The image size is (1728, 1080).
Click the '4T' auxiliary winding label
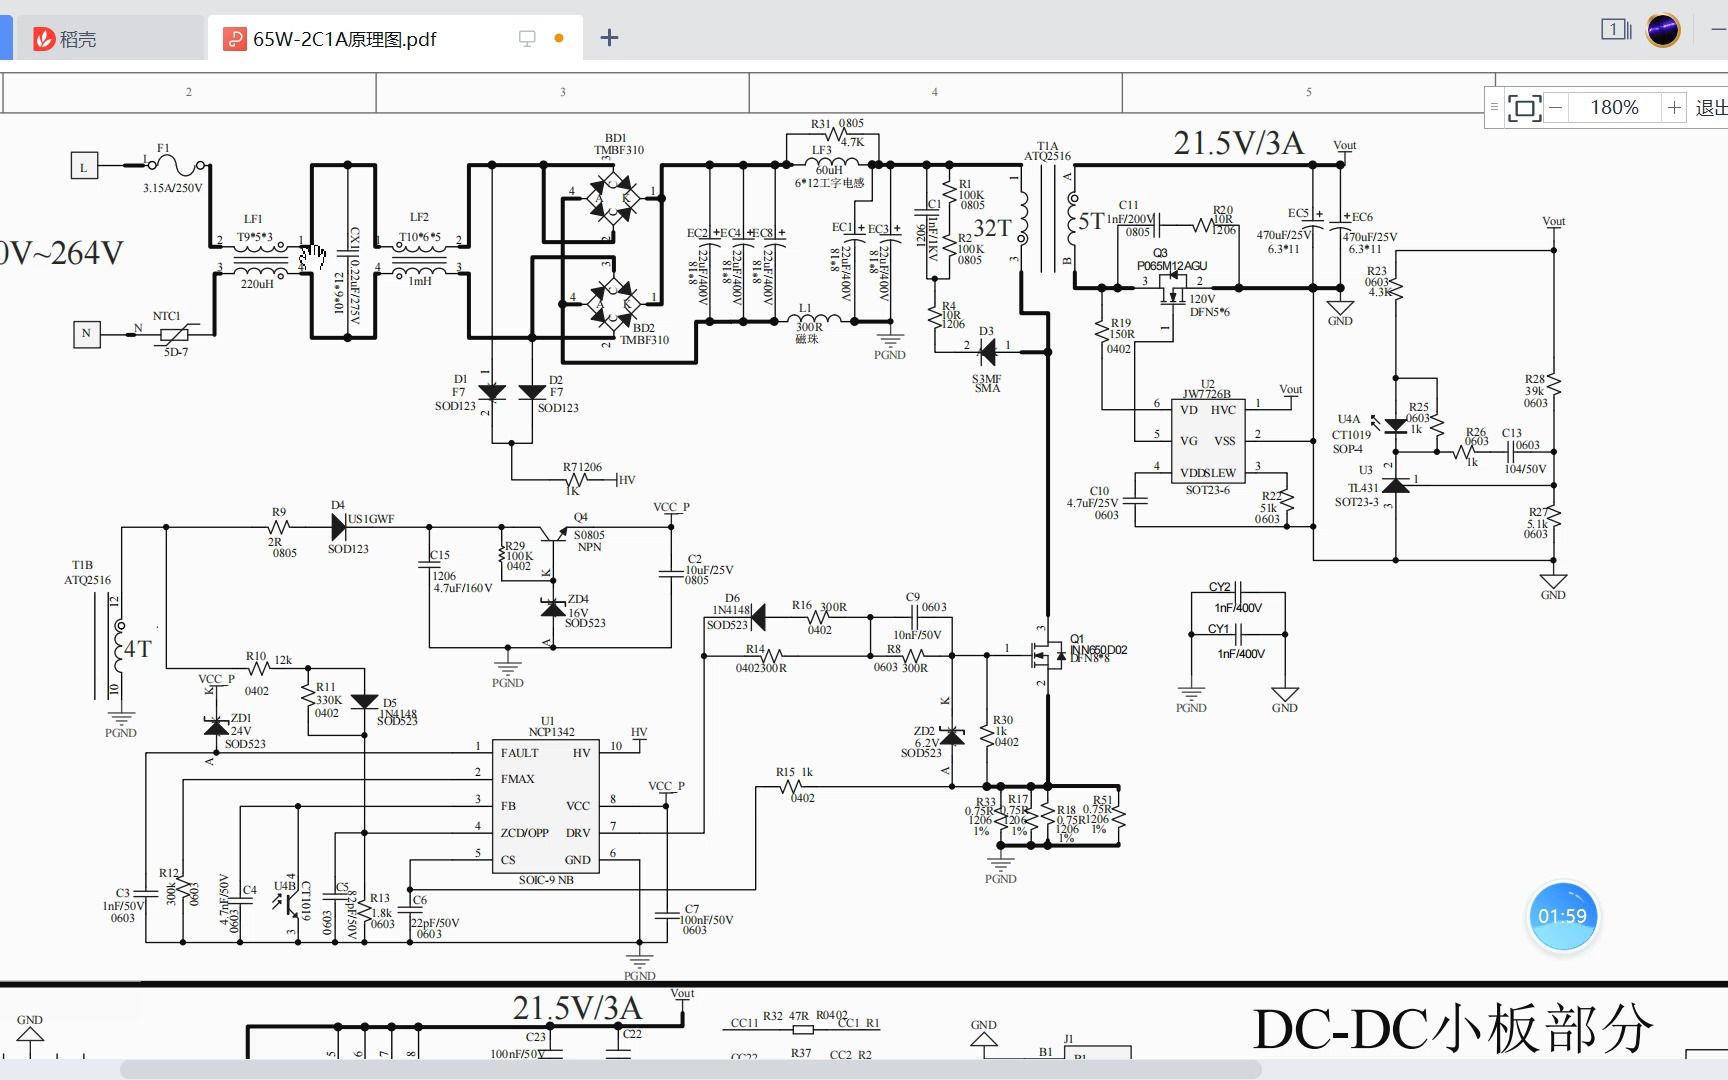click(x=138, y=649)
